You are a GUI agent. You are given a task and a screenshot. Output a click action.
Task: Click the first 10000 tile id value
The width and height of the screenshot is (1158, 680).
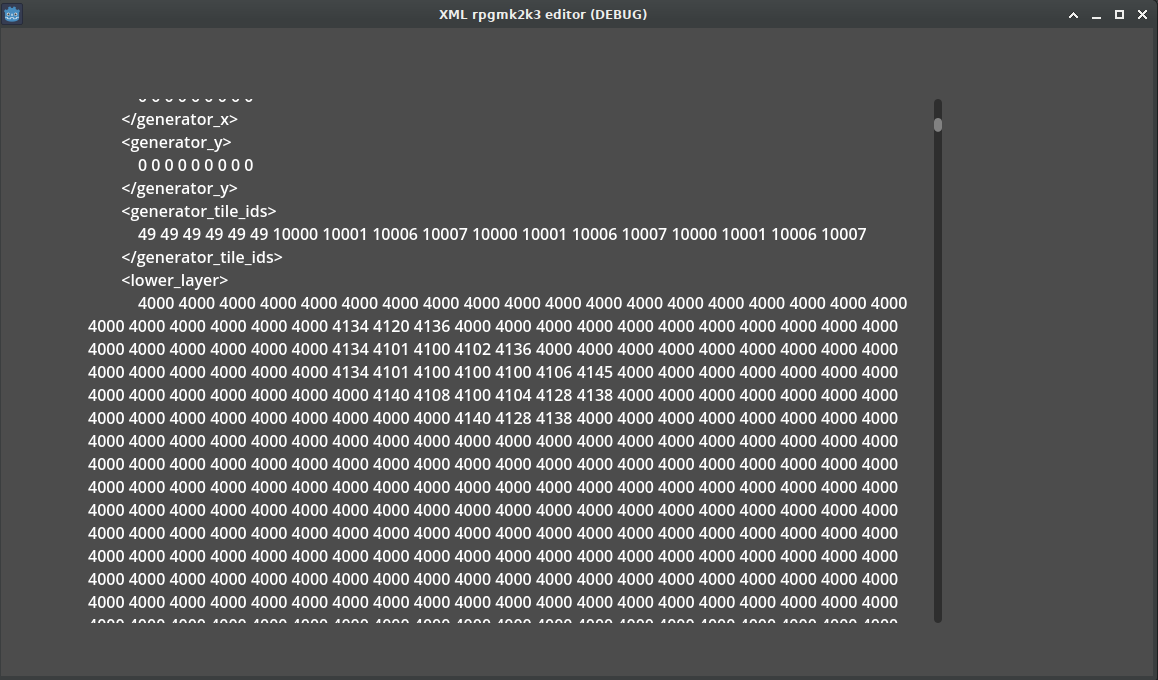(x=295, y=234)
